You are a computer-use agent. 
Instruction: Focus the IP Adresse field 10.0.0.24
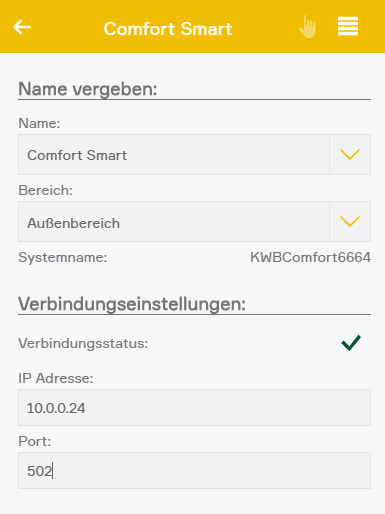point(194,407)
